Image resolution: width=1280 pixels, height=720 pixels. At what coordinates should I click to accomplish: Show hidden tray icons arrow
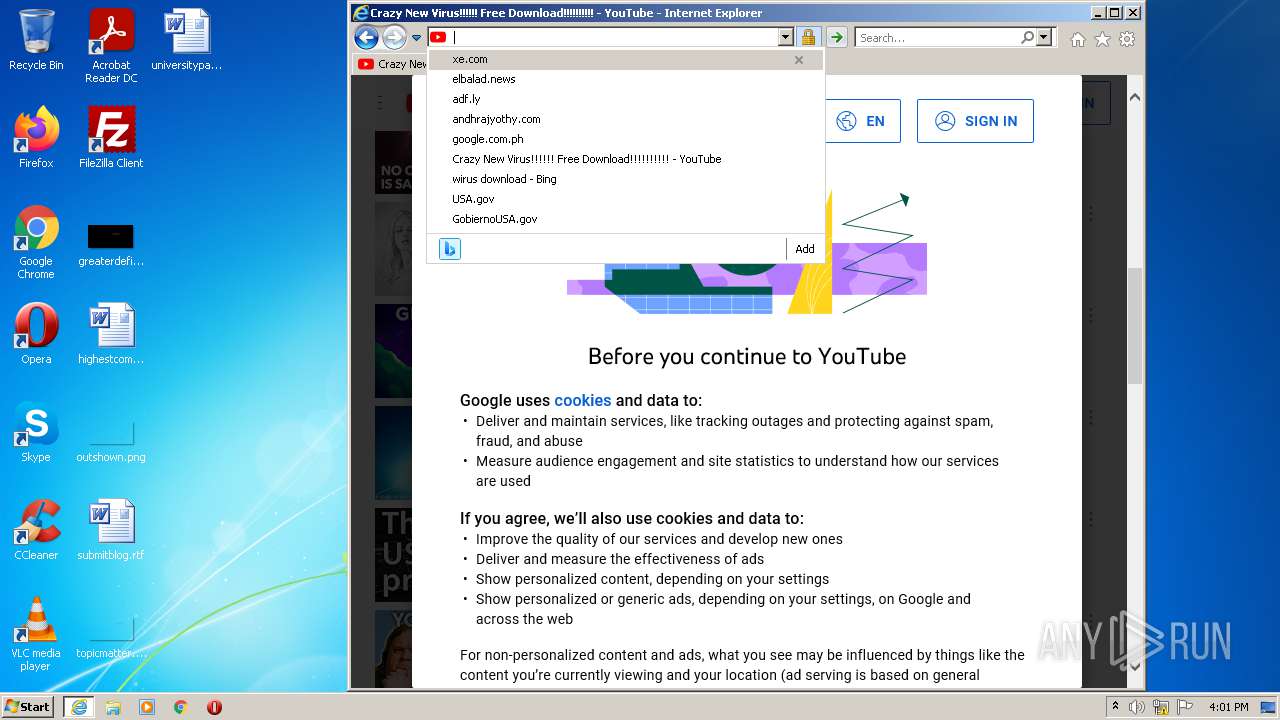pyautogui.click(x=1115, y=707)
